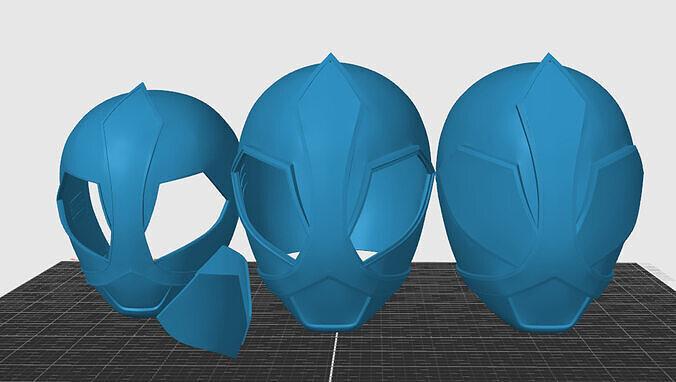676x382 pixels.
Task: Select the detached visor piece near left helmet
Action: [205, 302]
